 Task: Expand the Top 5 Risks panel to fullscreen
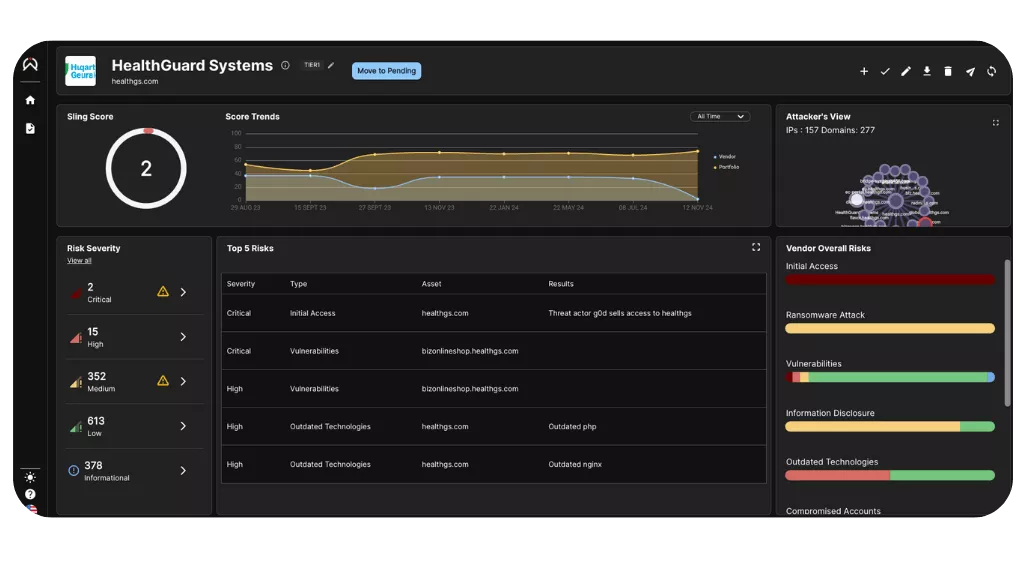(x=756, y=247)
